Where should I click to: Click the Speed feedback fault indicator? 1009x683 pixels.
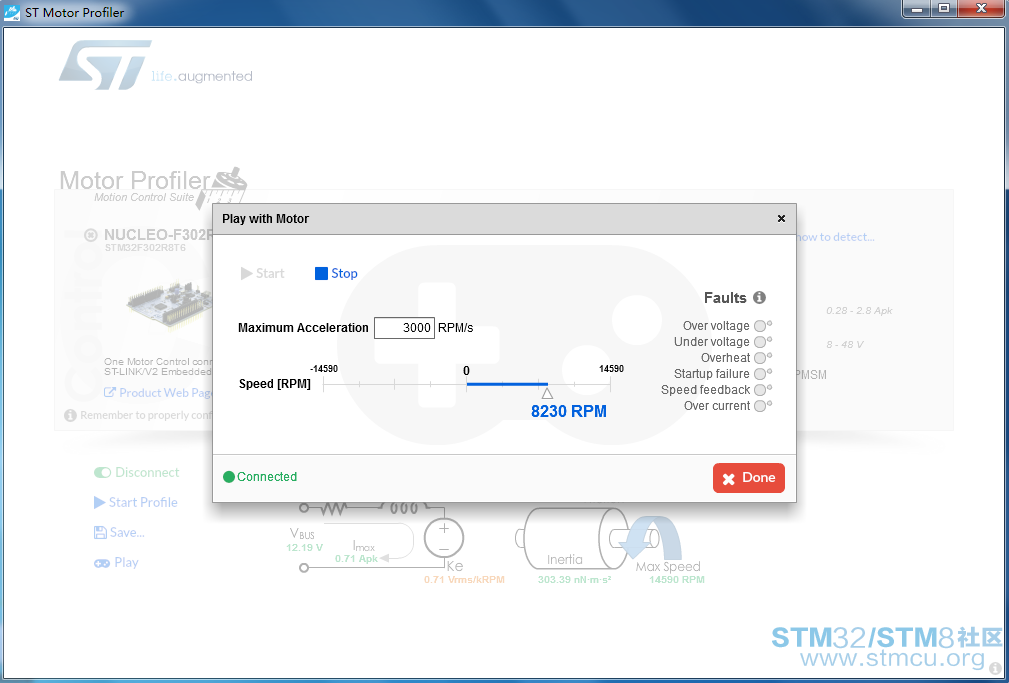click(760, 390)
